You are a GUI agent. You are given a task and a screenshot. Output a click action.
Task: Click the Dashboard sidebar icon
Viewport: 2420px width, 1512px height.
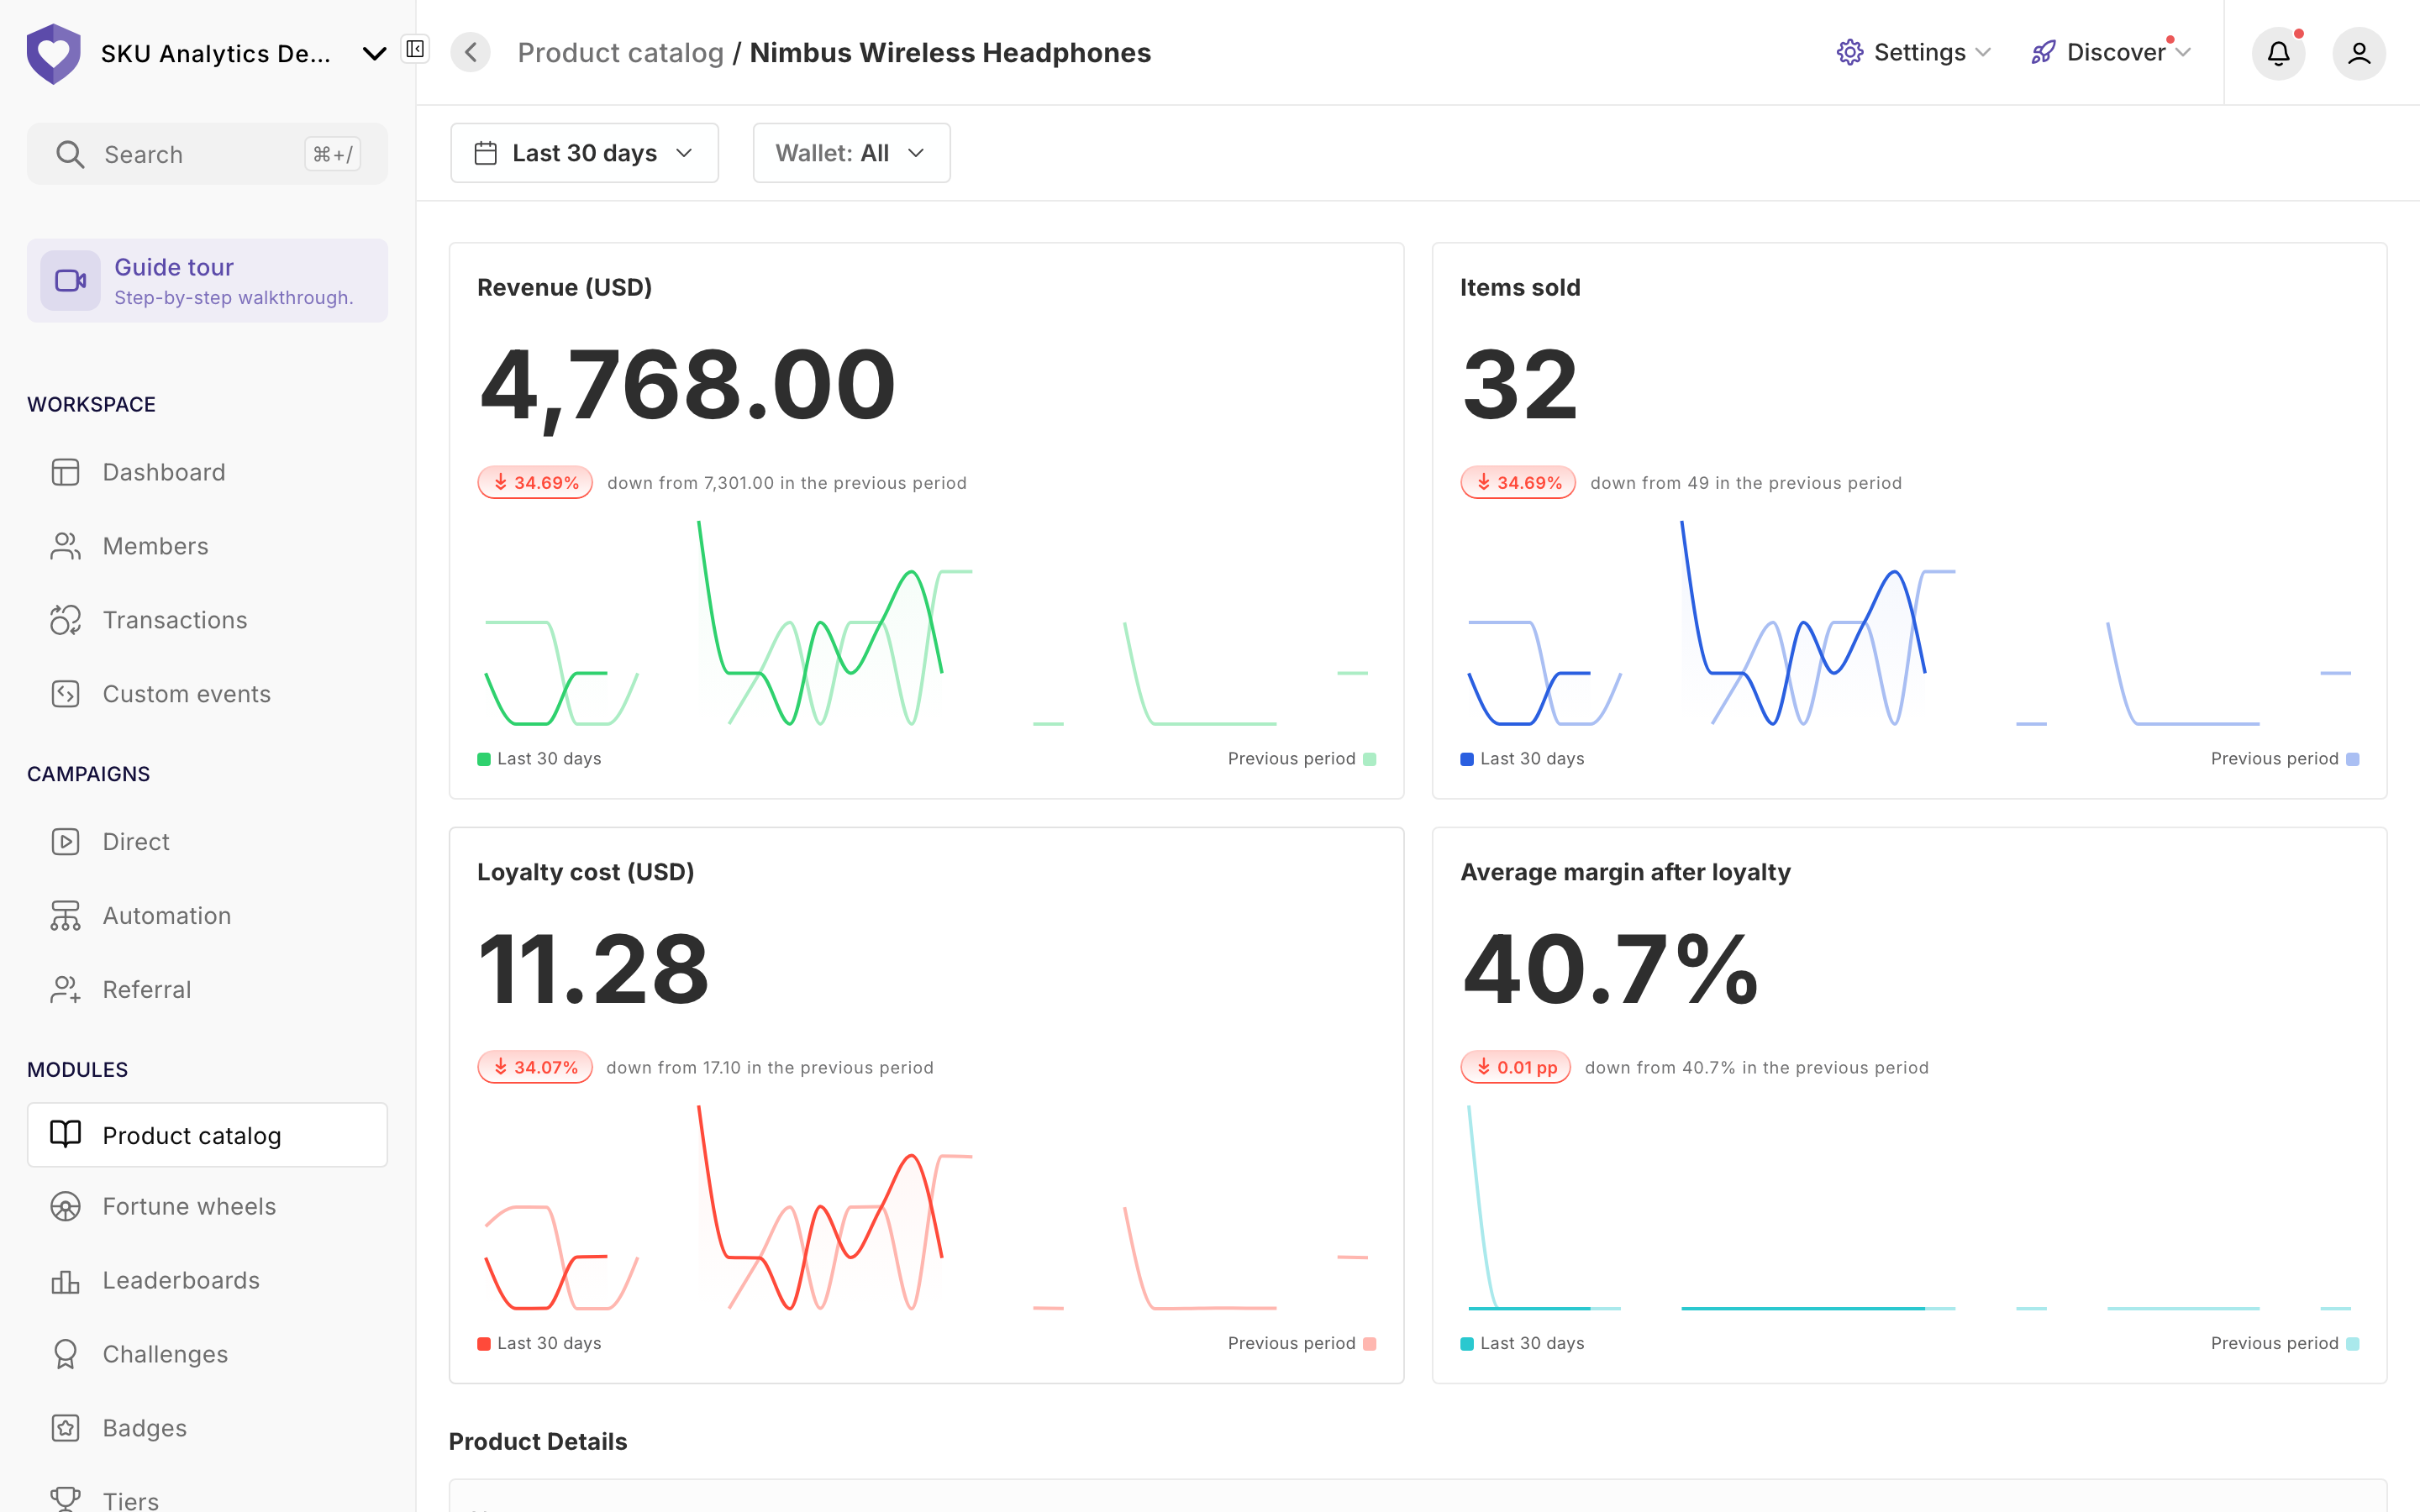(65, 472)
